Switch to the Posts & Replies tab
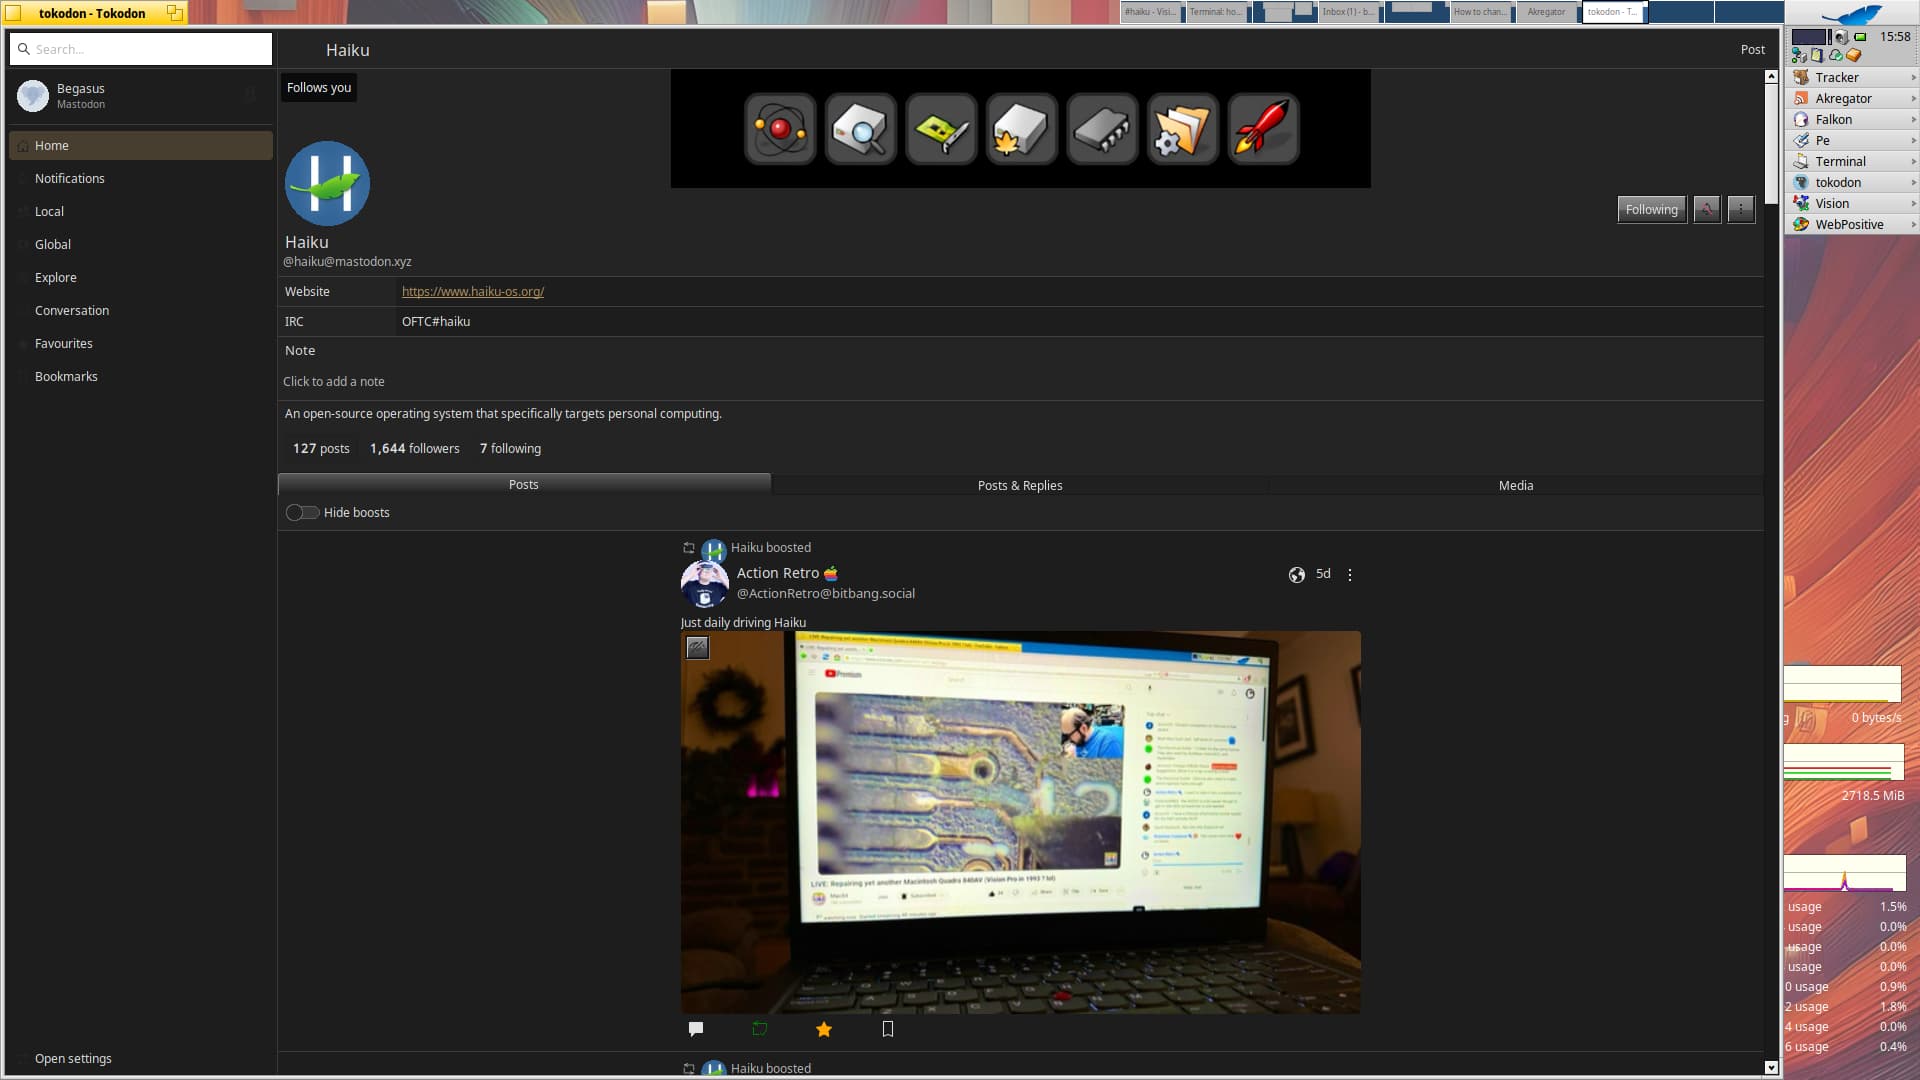The height and width of the screenshot is (1080, 1920). coord(1020,486)
